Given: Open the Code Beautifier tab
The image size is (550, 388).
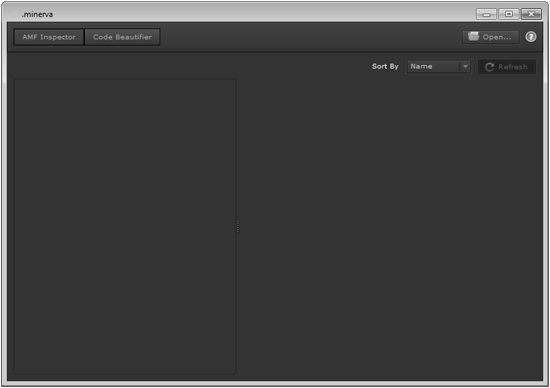Looking at the screenshot, I should coord(122,37).
